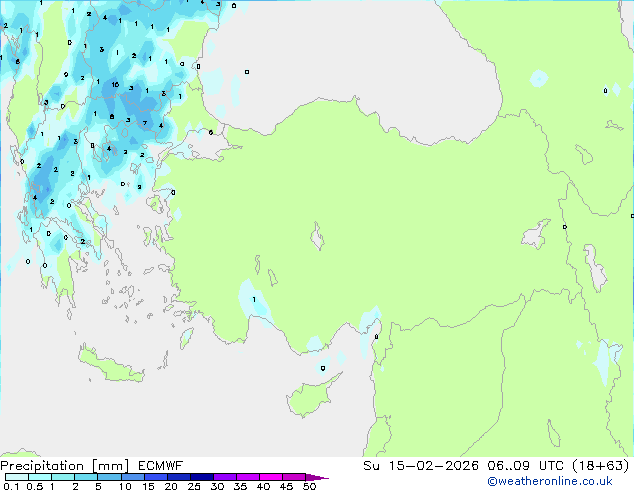This screenshot has width=634, height=490.
Task: Click the 1–2 mm legend color box
Action: tap(63, 477)
